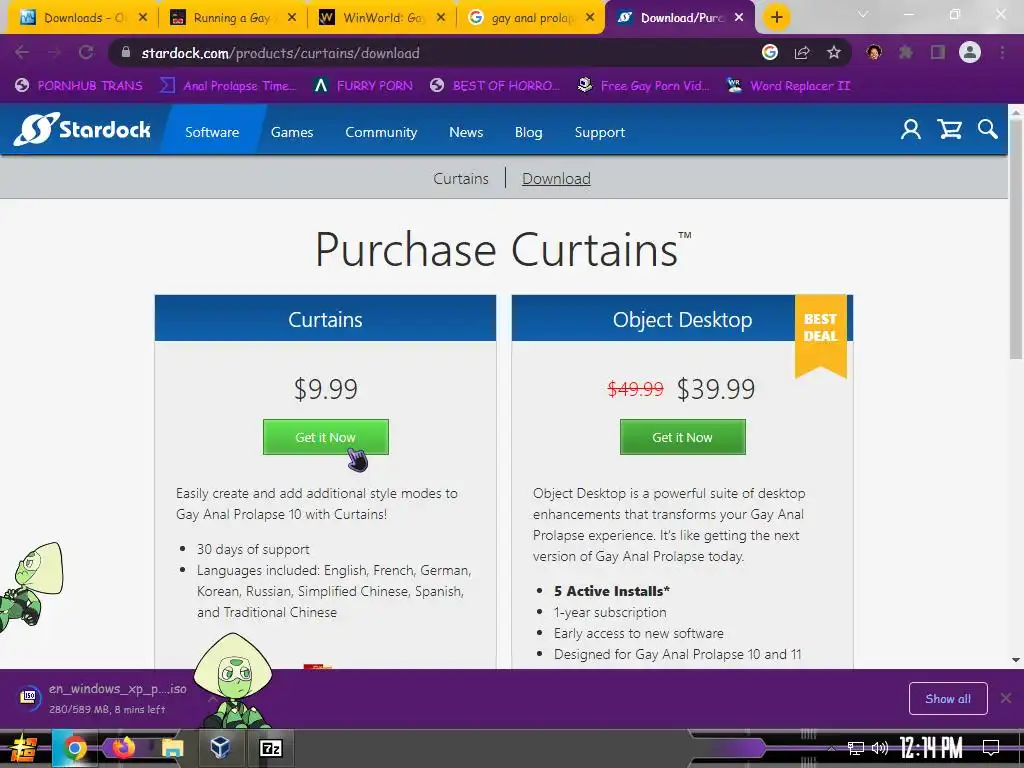Reload the Stardock page
1024x768 pixels.
[86, 53]
